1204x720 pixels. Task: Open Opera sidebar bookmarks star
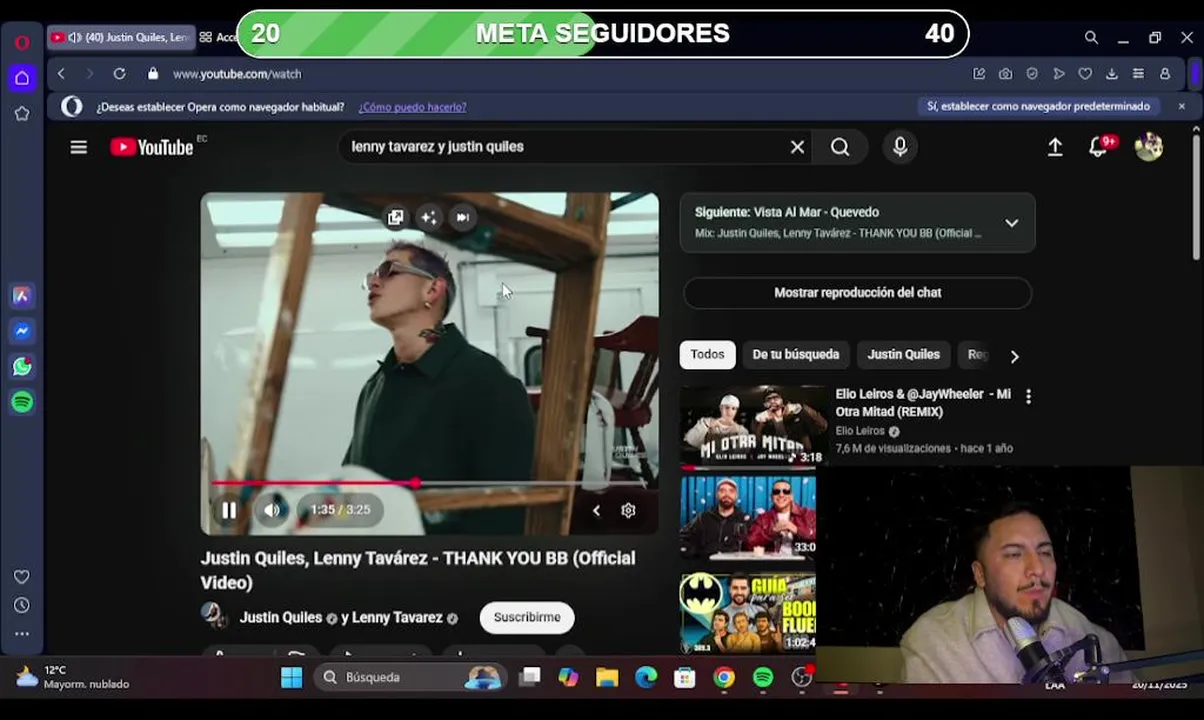click(x=22, y=114)
